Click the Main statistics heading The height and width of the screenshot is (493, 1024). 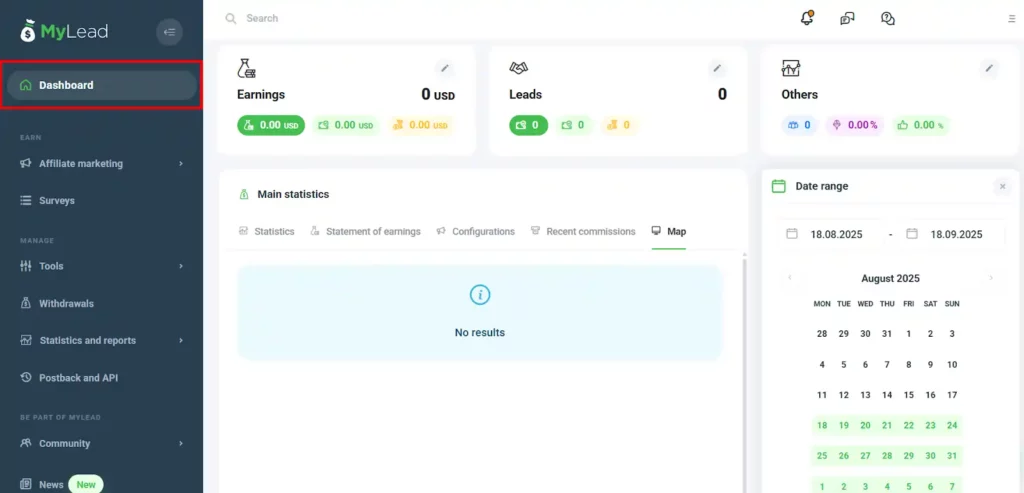click(x=293, y=195)
